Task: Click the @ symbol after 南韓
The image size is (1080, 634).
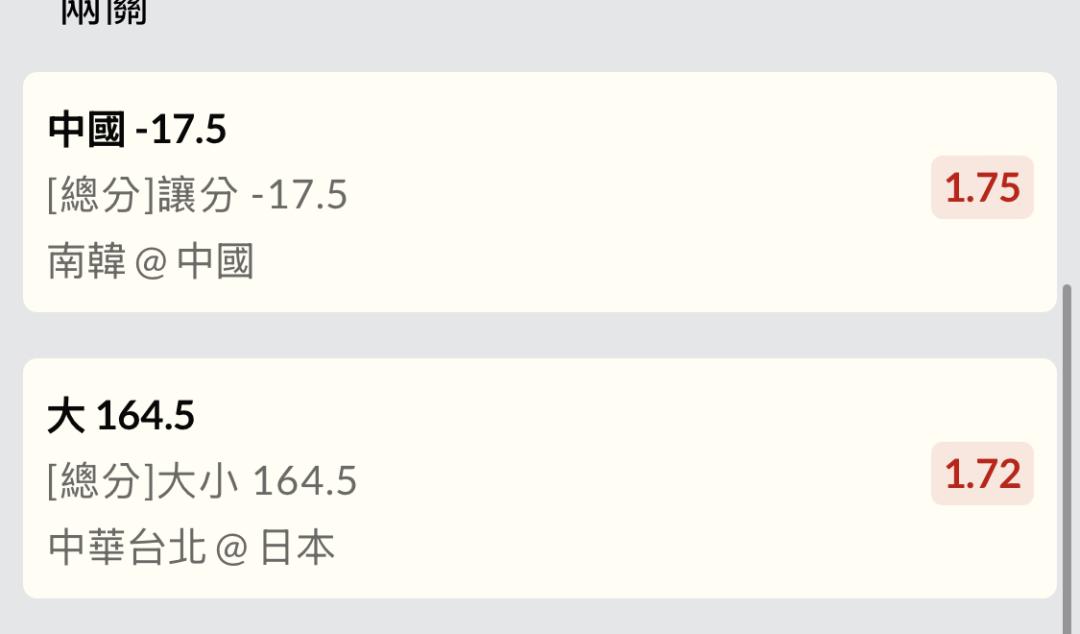Action: click(x=151, y=263)
